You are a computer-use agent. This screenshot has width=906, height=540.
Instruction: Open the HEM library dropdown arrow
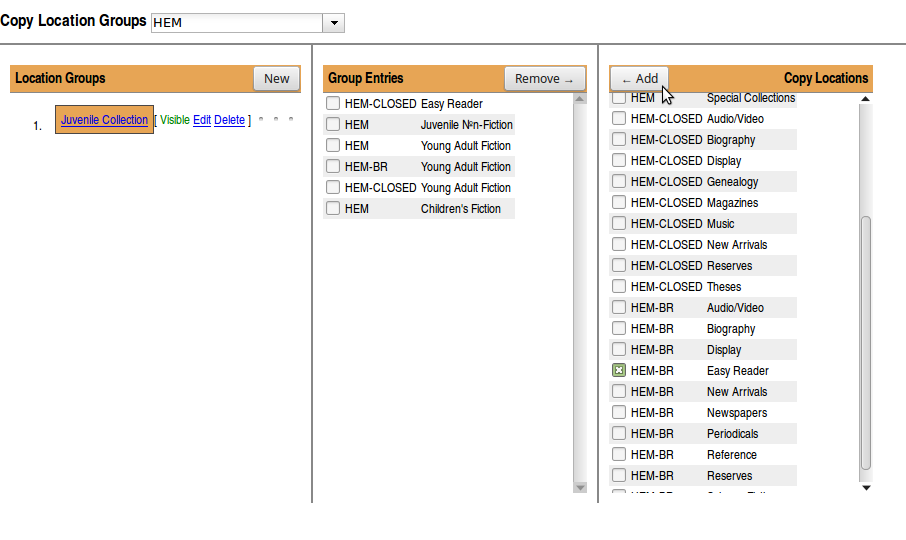334,23
